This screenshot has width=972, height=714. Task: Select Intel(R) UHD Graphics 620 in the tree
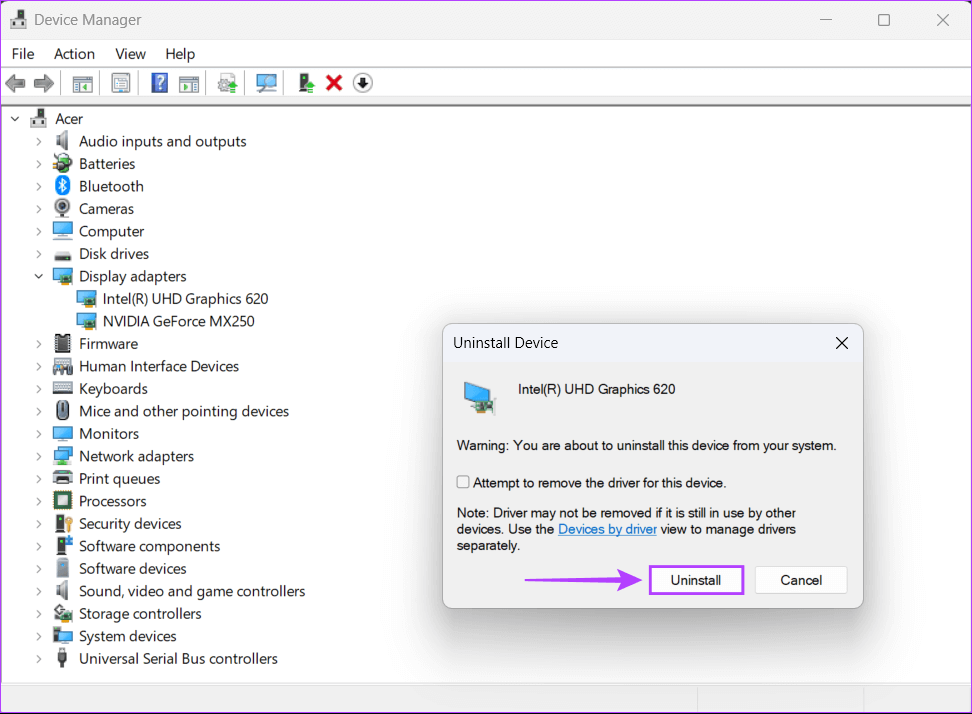click(x=185, y=299)
